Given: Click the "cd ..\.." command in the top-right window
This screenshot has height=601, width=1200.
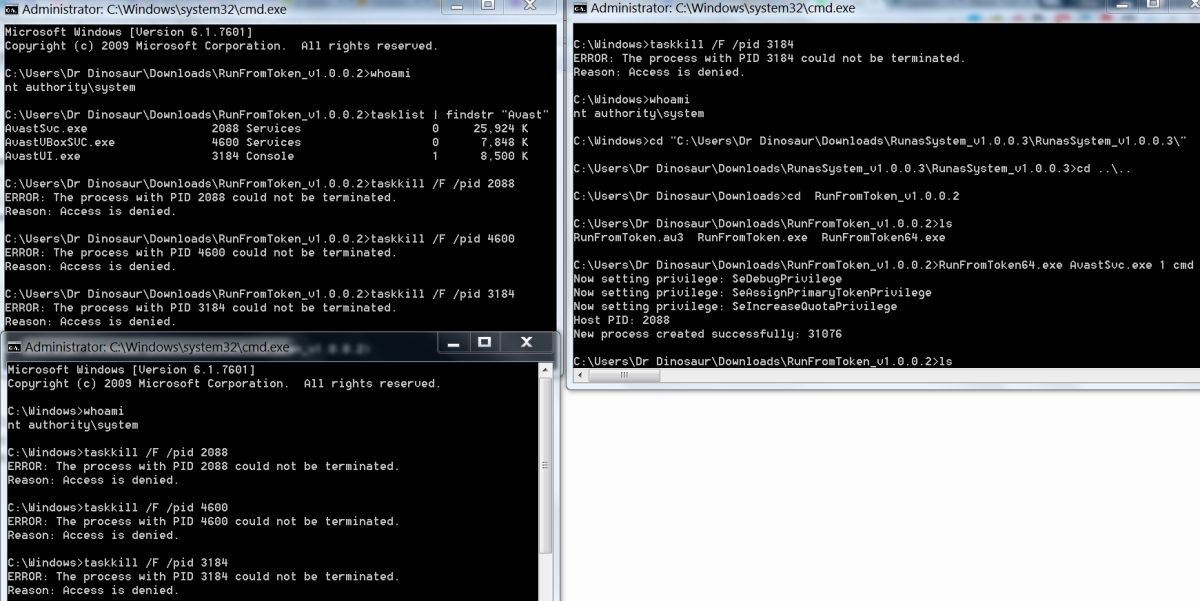Looking at the screenshot, I should pyautogui.click(x=1104, y=168).
